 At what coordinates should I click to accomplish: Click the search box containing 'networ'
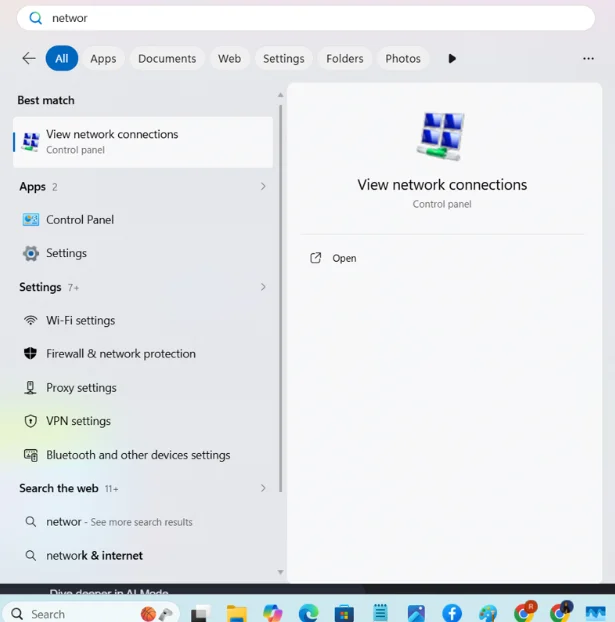306,18
